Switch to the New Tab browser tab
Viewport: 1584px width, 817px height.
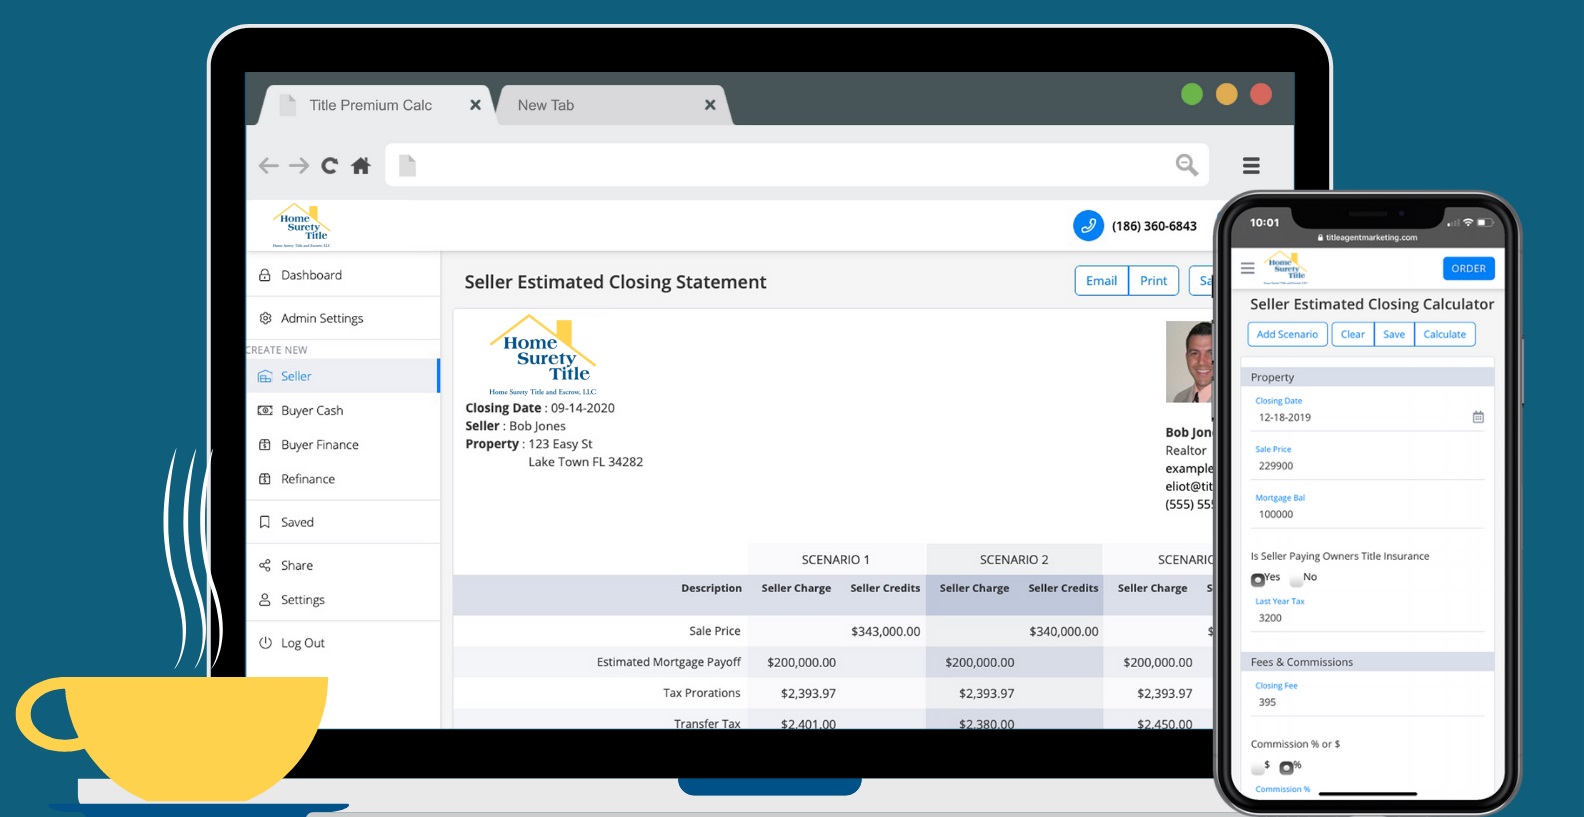coord(614,105)
